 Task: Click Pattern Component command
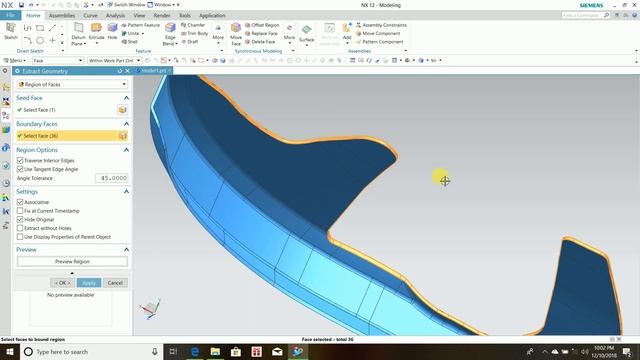point(380,42)
